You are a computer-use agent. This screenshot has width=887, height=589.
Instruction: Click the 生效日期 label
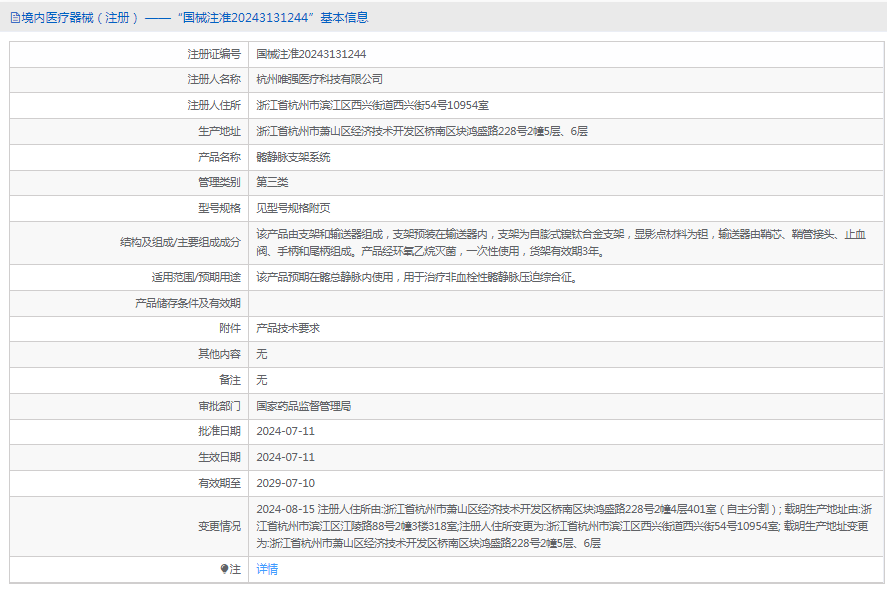pos(219,457)
